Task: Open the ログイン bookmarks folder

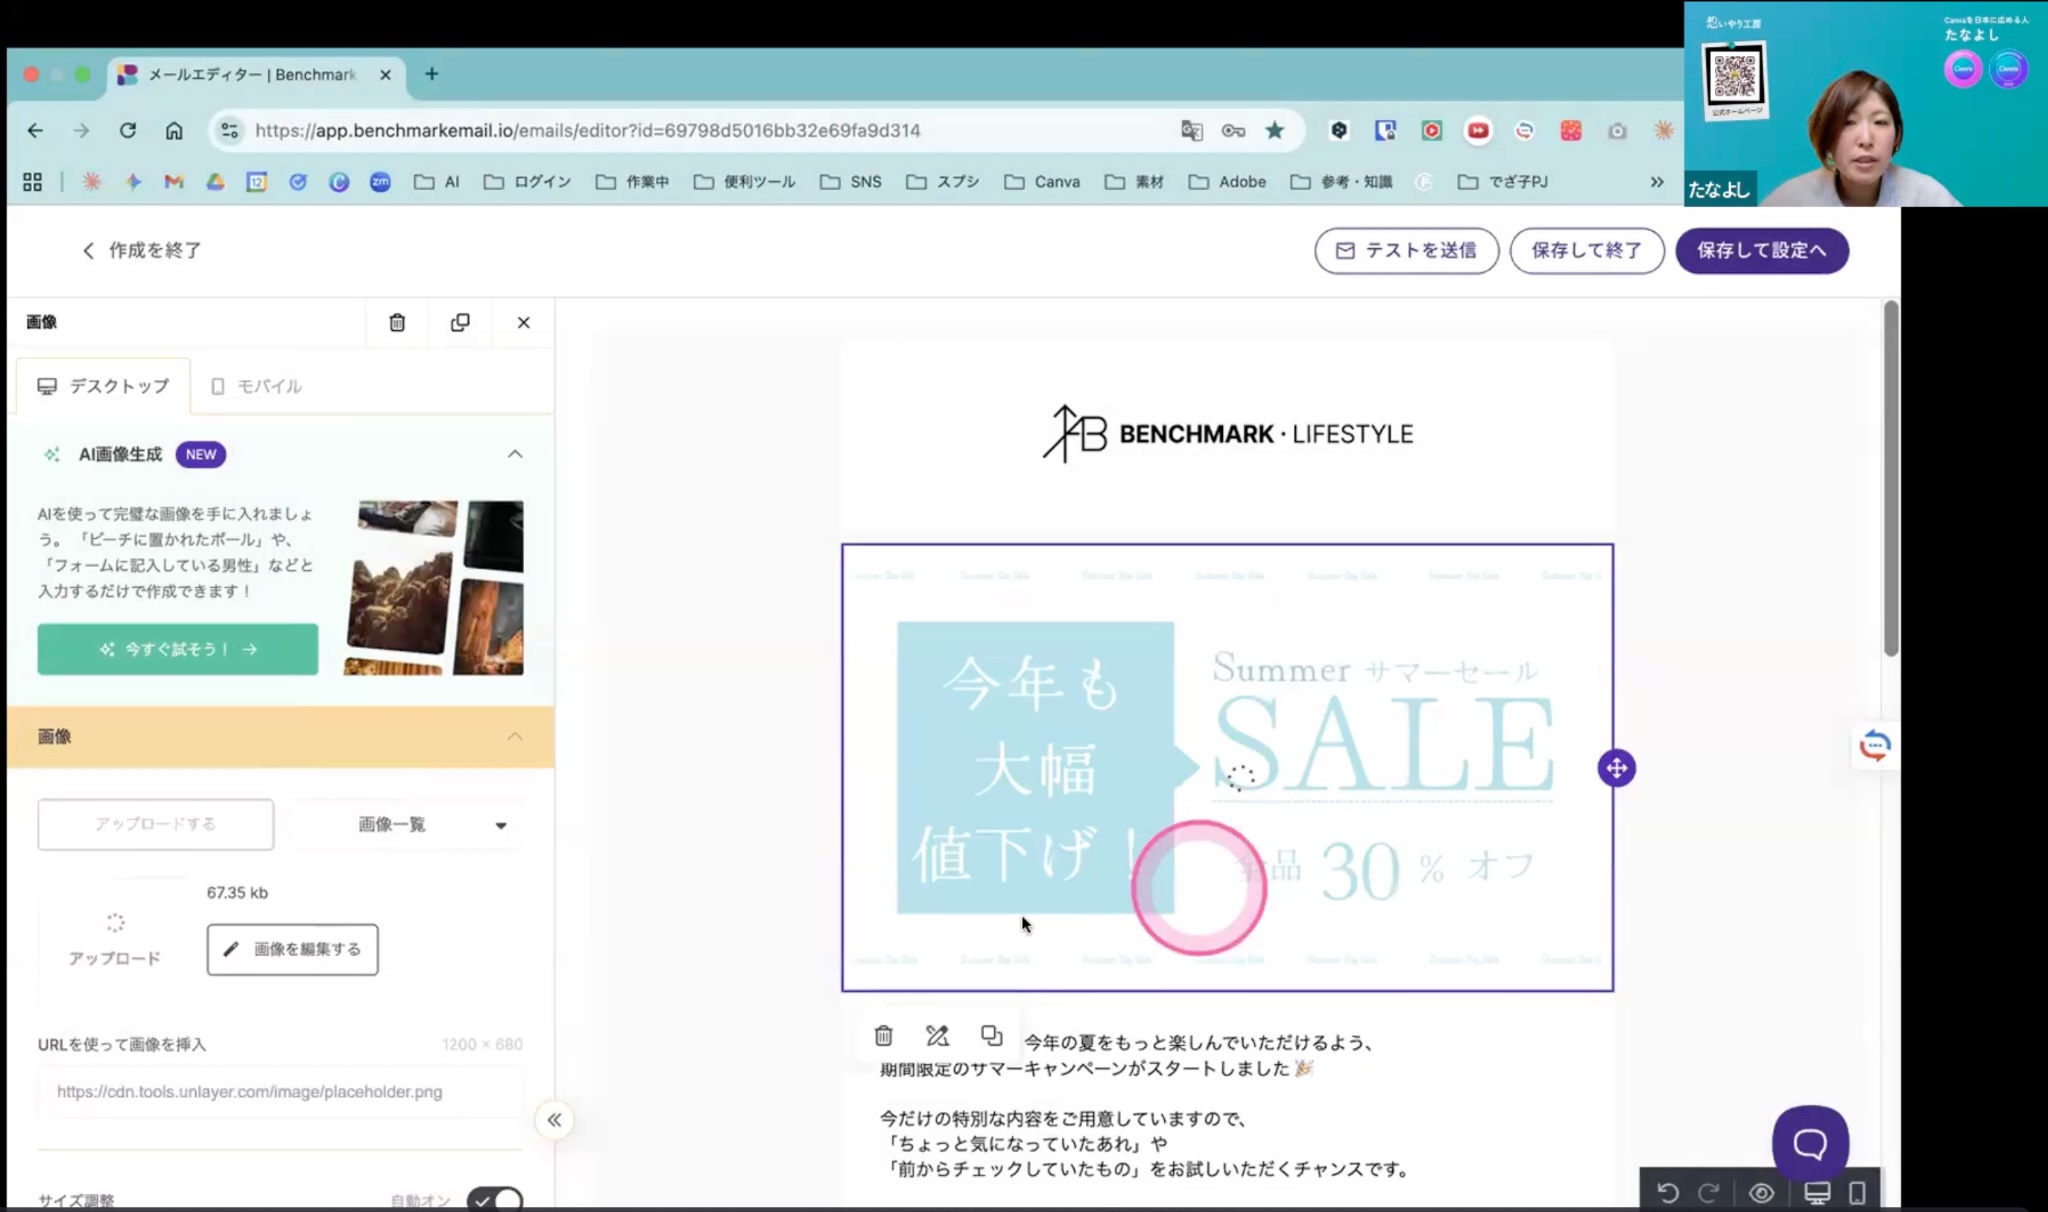Action: pyautogui.click(x=527, y=182)
